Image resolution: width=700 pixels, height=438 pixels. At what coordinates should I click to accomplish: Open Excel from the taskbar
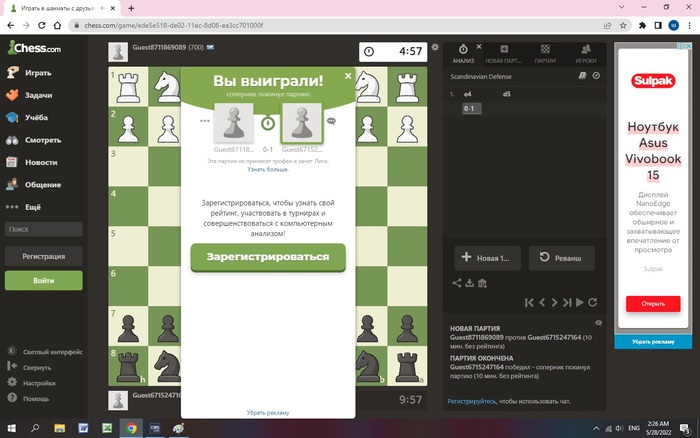[x=107, y=428]
